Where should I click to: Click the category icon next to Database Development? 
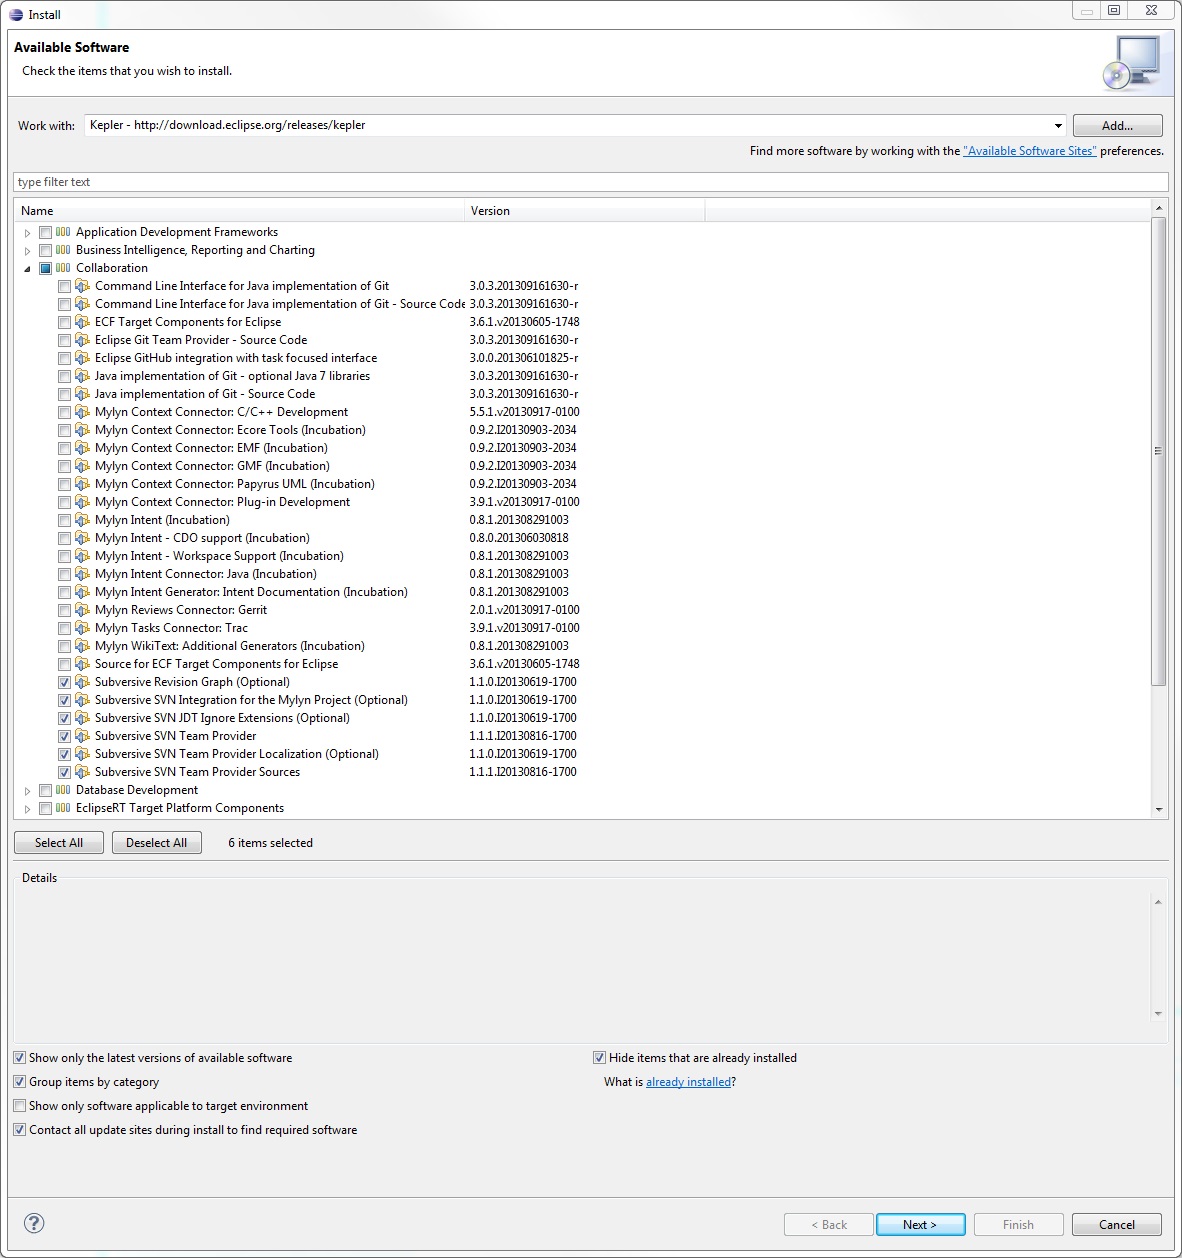[63, 790]
